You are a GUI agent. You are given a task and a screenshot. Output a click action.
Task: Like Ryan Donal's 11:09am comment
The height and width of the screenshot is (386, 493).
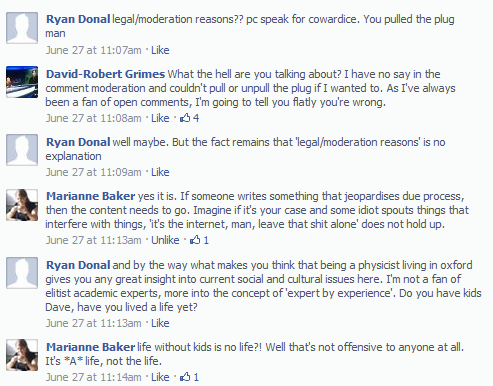tap(160, 172)
